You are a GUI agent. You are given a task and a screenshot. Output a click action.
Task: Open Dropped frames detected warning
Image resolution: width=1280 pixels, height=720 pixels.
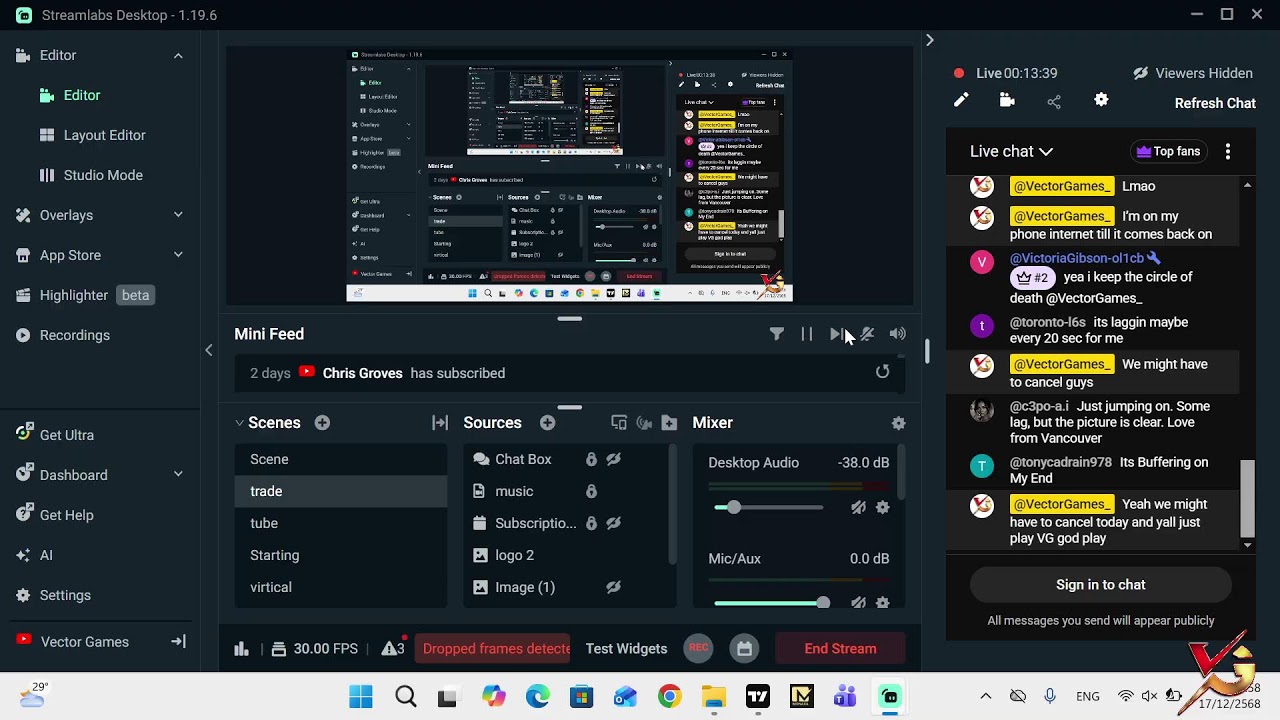492,648
